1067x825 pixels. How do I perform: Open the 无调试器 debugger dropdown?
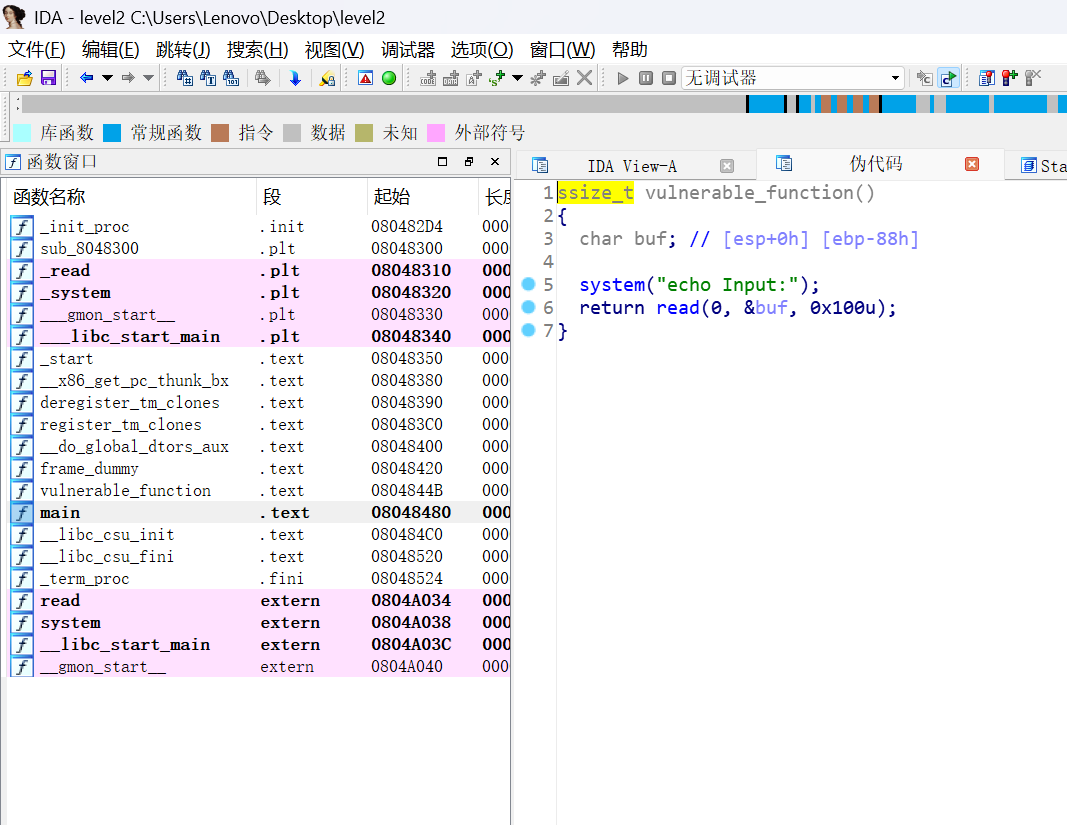click(895, 78)
